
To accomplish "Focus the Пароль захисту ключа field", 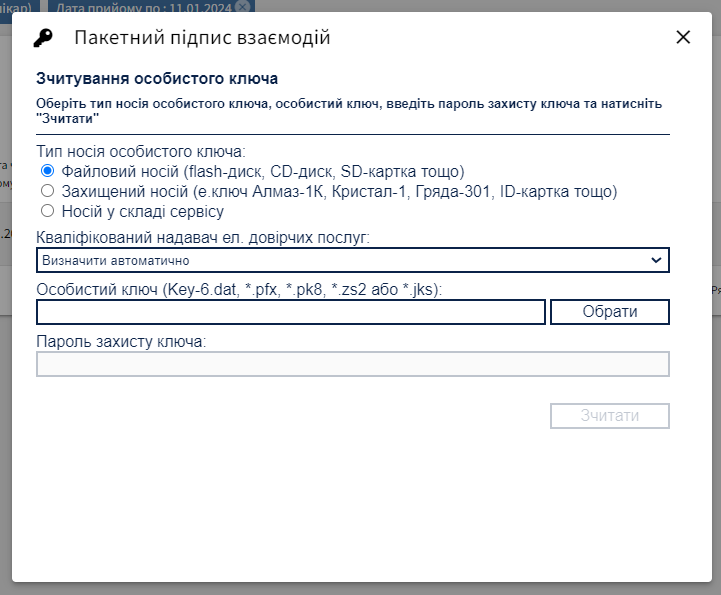I will pos(352,364).
